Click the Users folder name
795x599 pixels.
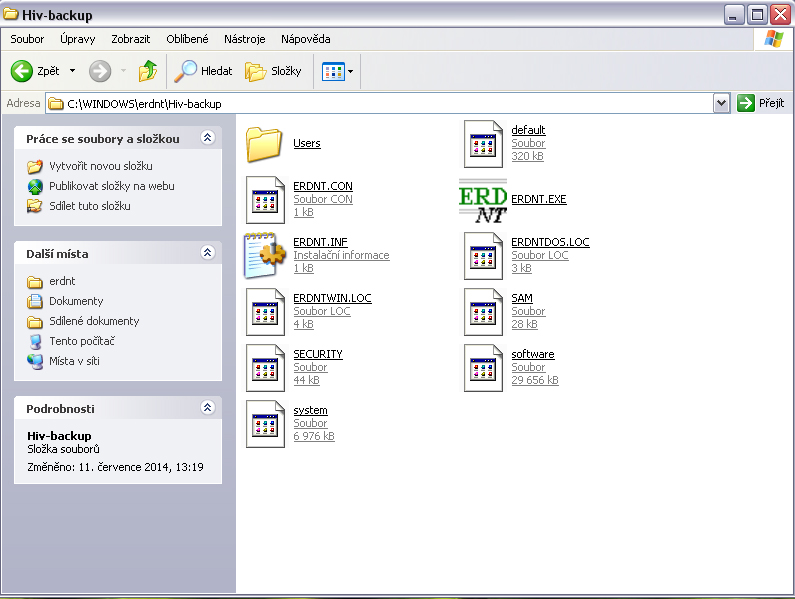click(x=307, y=144)
